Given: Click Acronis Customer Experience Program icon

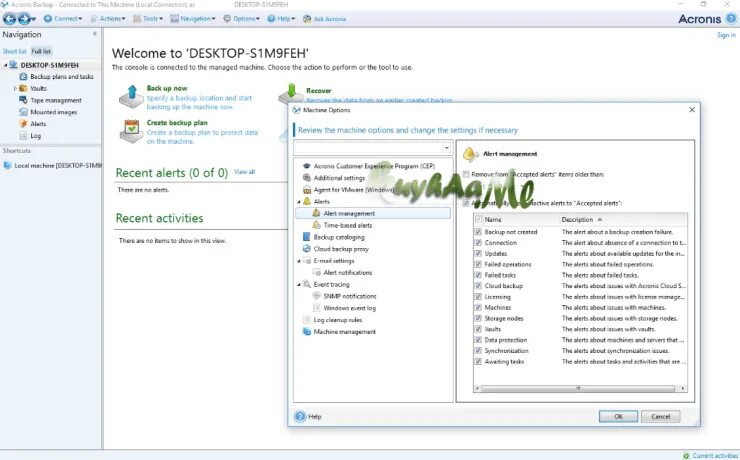Looking at the screenshot, I should click(x=307, y=166).
